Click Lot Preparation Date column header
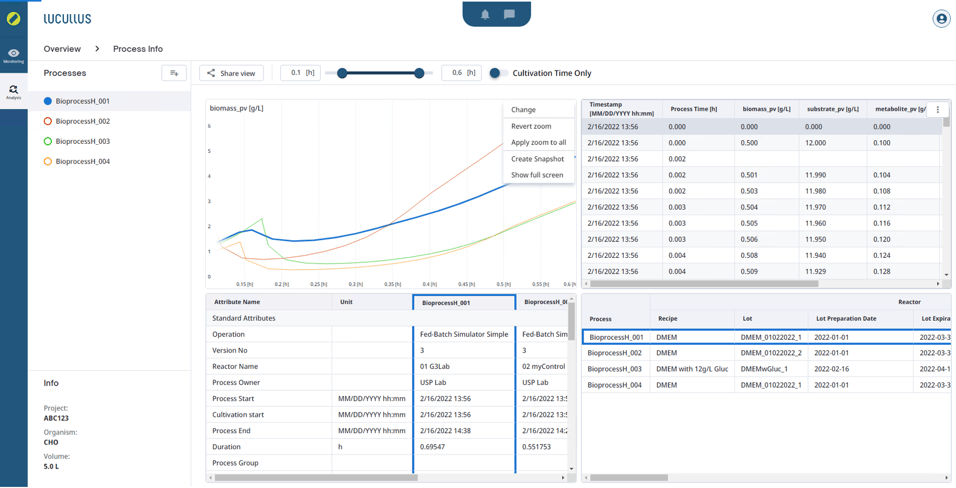Viewport: 956px width, 488px height. 860,318
